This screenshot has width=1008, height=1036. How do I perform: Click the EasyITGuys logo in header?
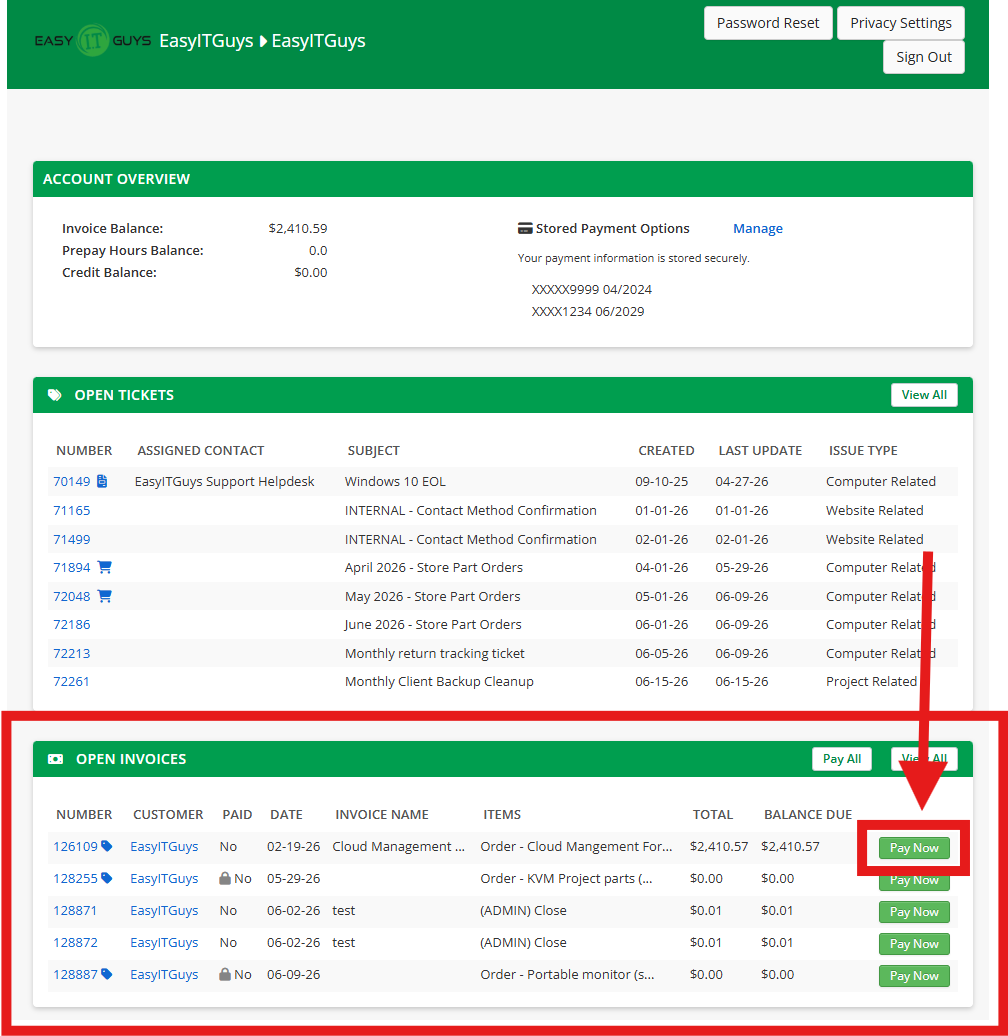(x=92, y=41)
